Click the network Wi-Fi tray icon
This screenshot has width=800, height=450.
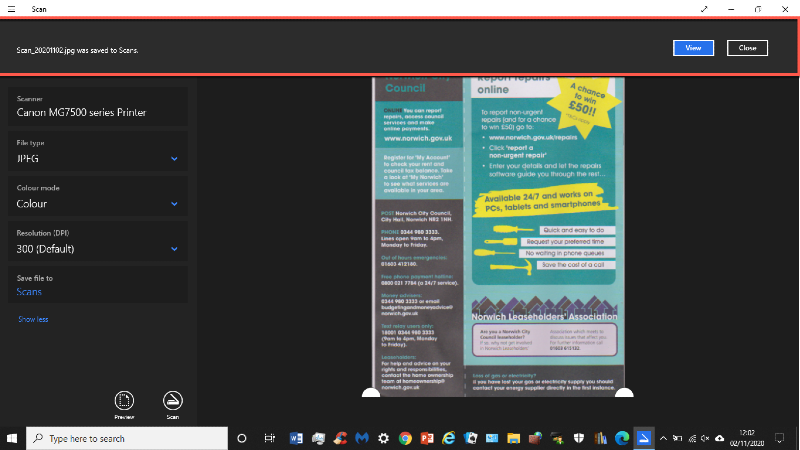tap(692, 438)
